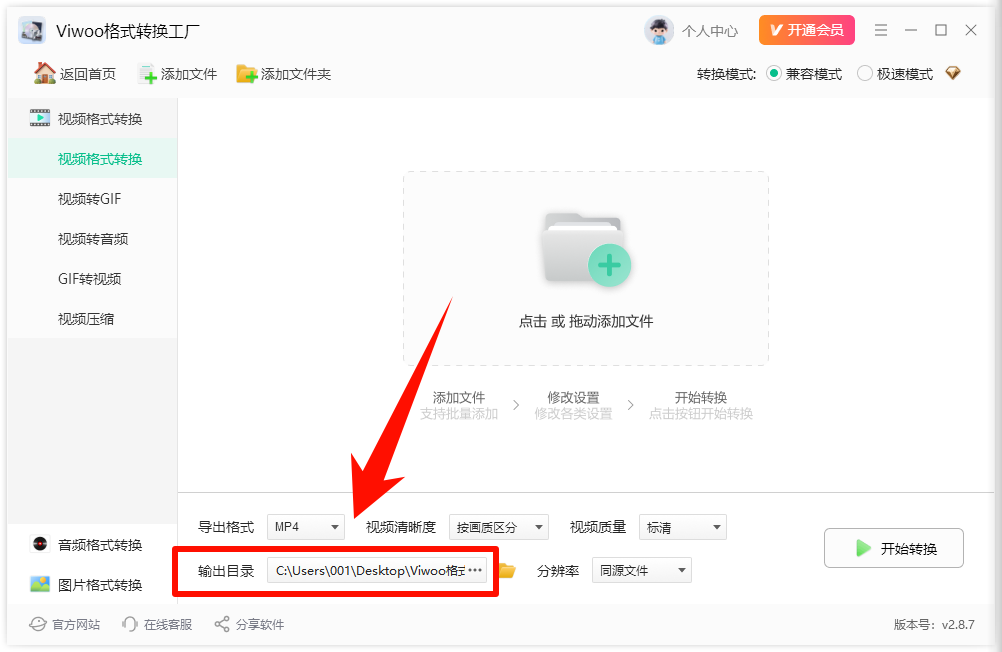Open the output folder icon next to 输出目录

(x=507, y=570)
